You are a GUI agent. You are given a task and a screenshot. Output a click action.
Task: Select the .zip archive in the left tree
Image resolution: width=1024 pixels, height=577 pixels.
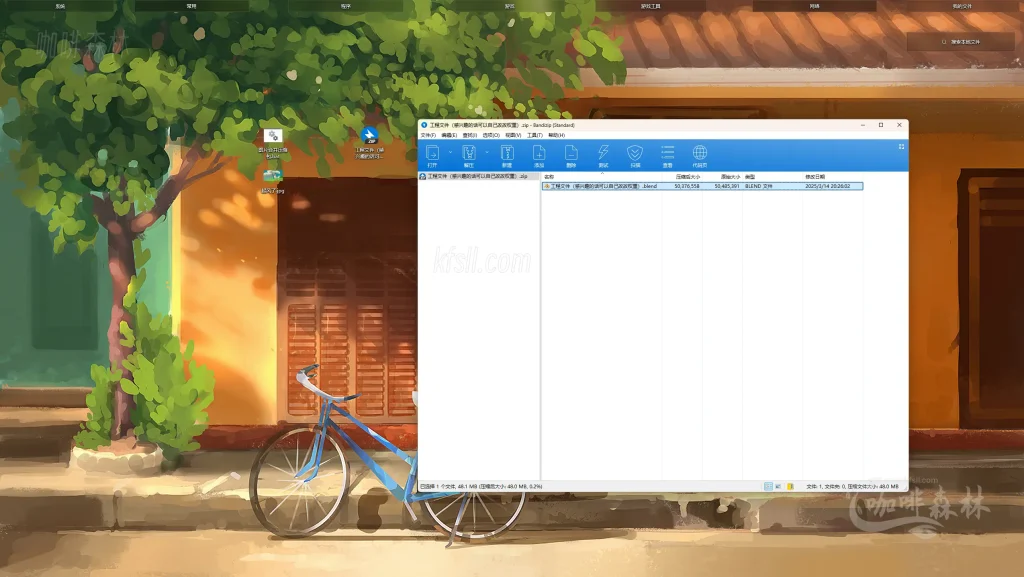[475, 176]
